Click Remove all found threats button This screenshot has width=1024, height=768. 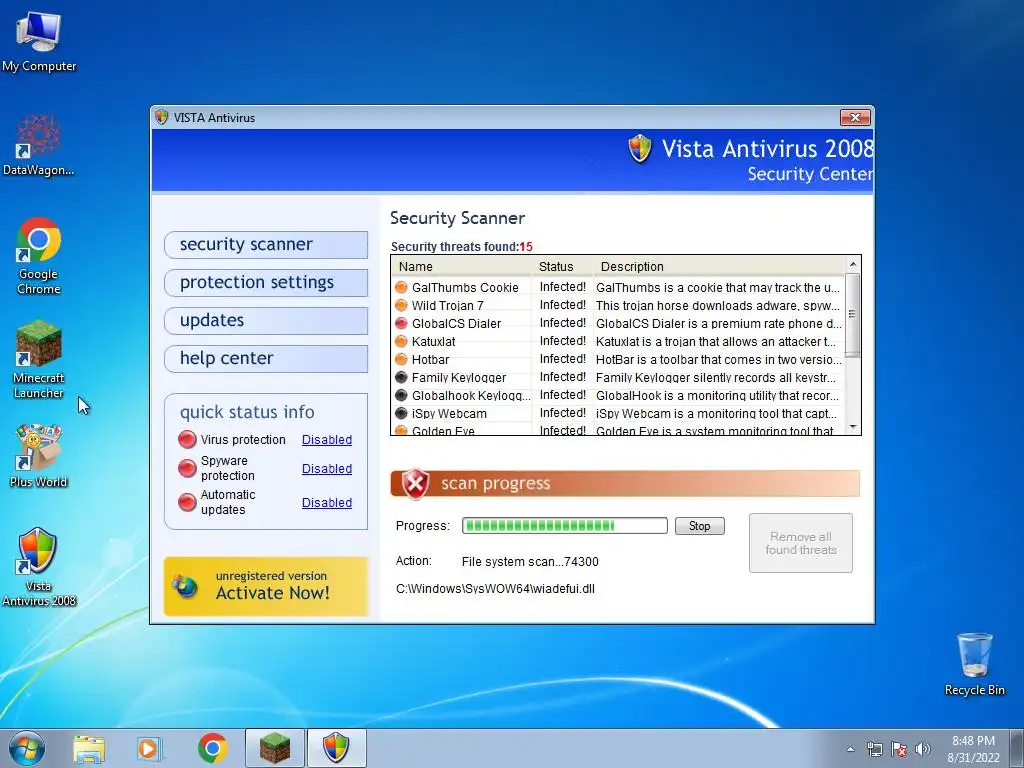pyautogui.click(x=801, y=543)
